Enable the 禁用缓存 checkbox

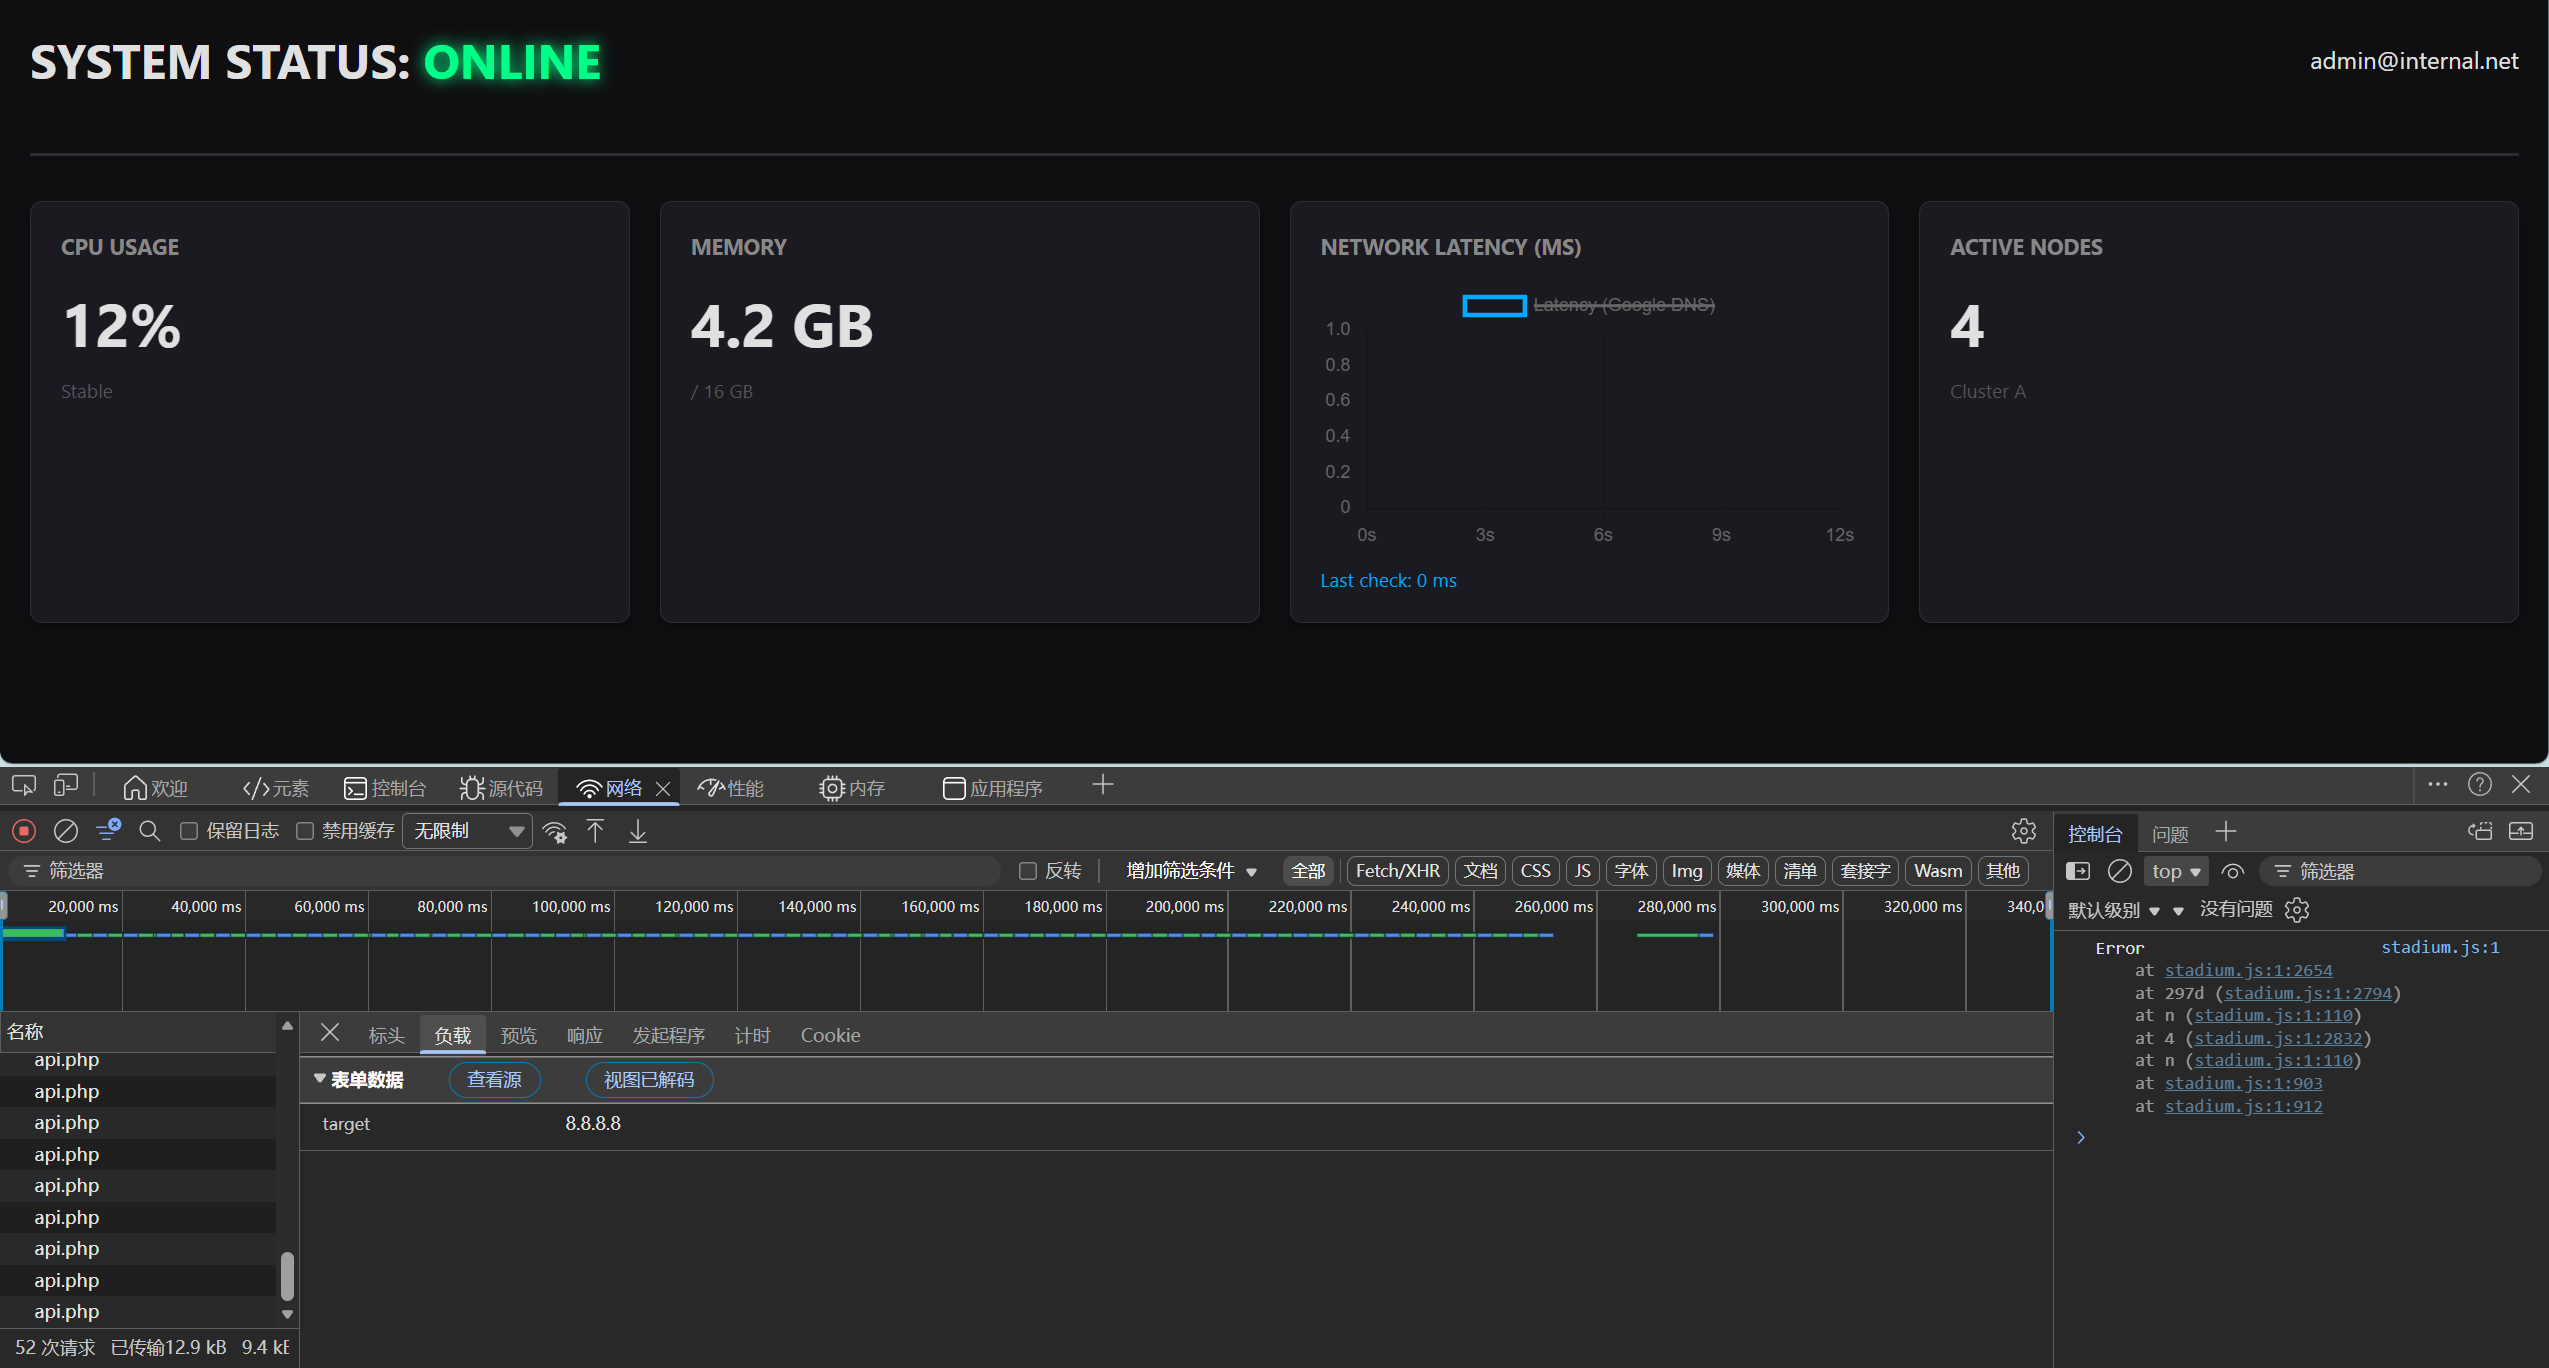click(x=305, y=831)
